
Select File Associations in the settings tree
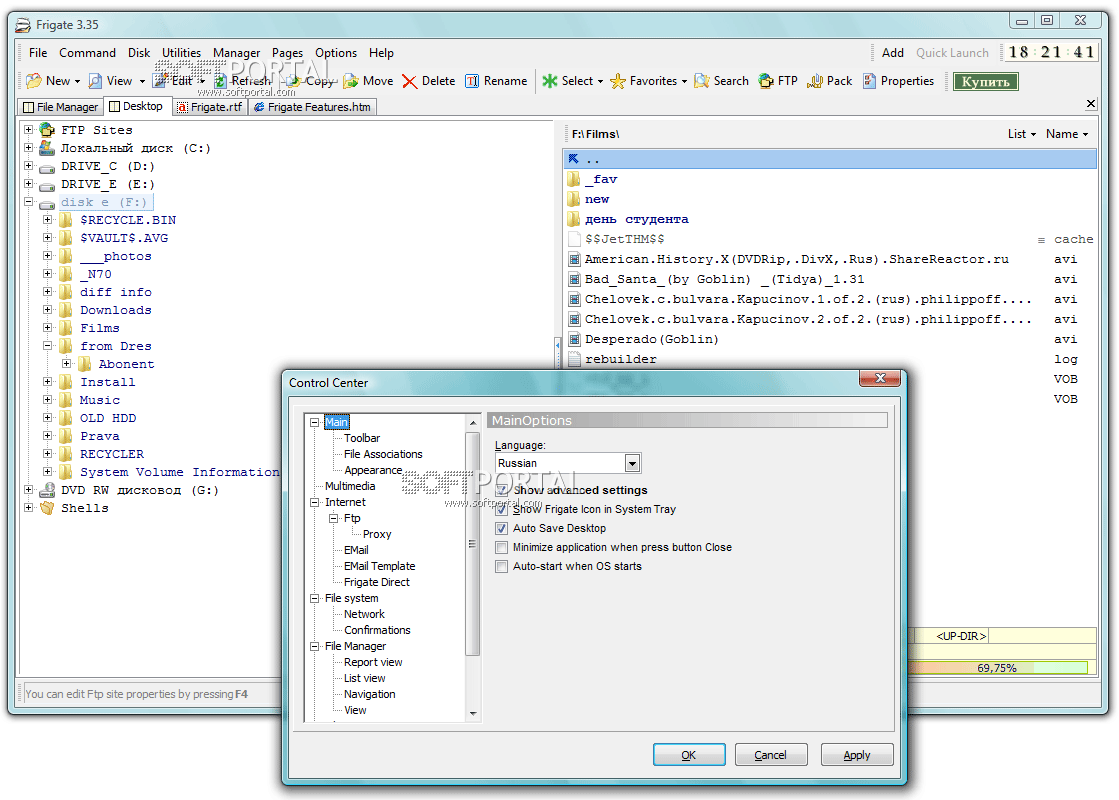point(383,454)
